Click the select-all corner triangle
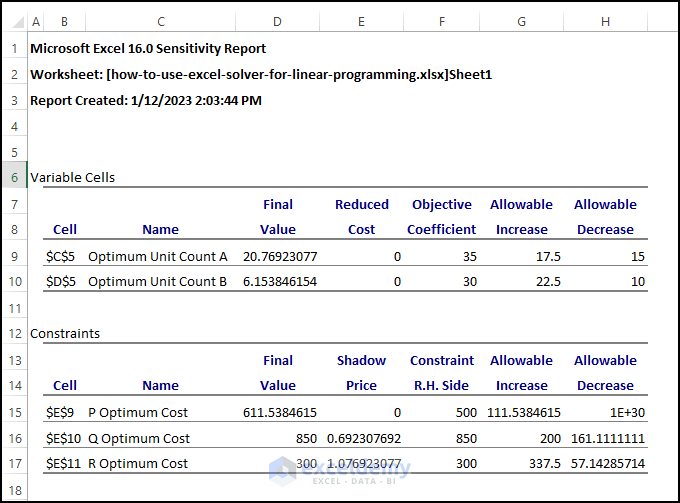This screenshot has width=680, height=503. click(18, 22)
